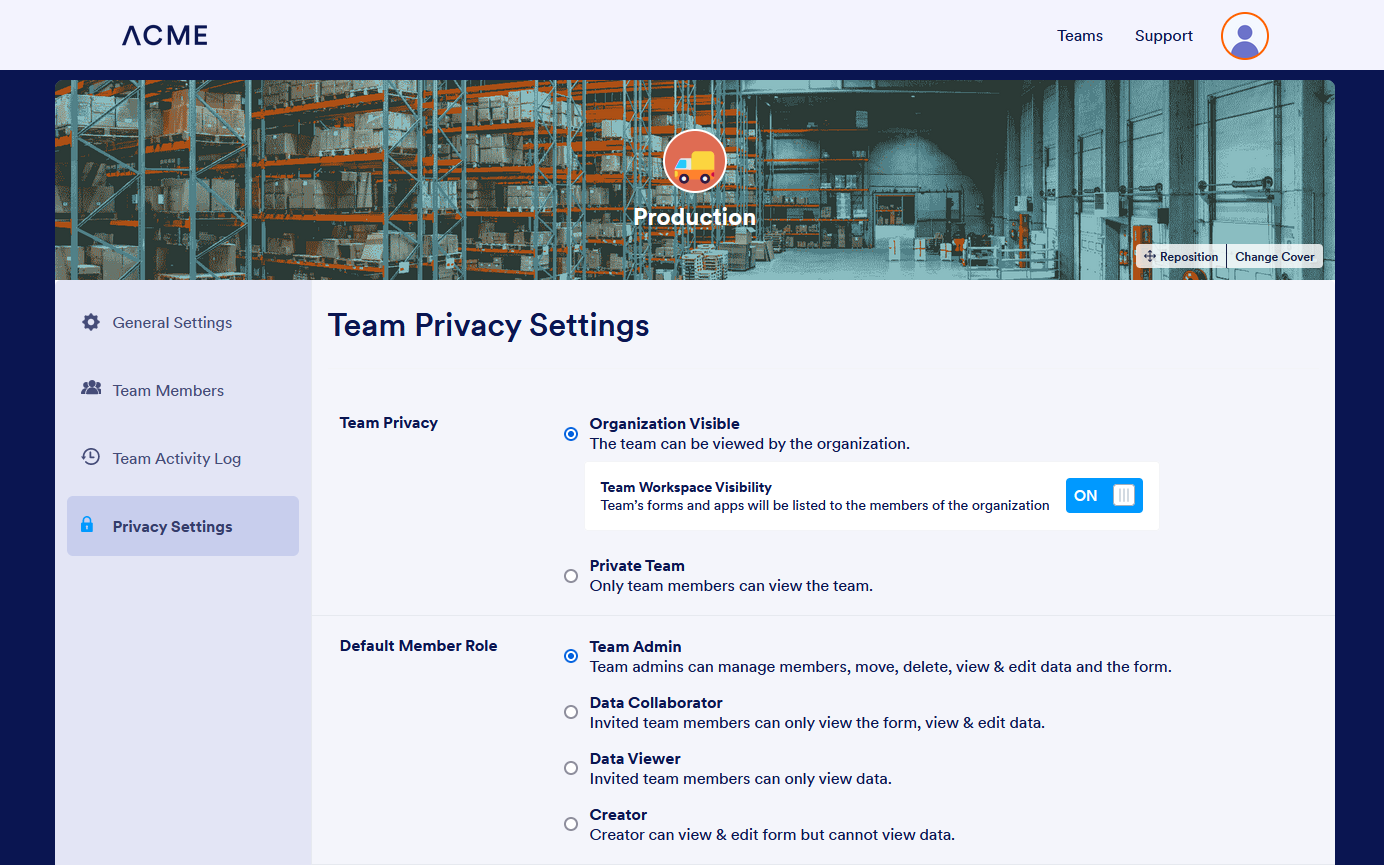
Task: Turn off the Team Workspace Visibility switch
Action: pyautogui.click(x=1104, y=496)
